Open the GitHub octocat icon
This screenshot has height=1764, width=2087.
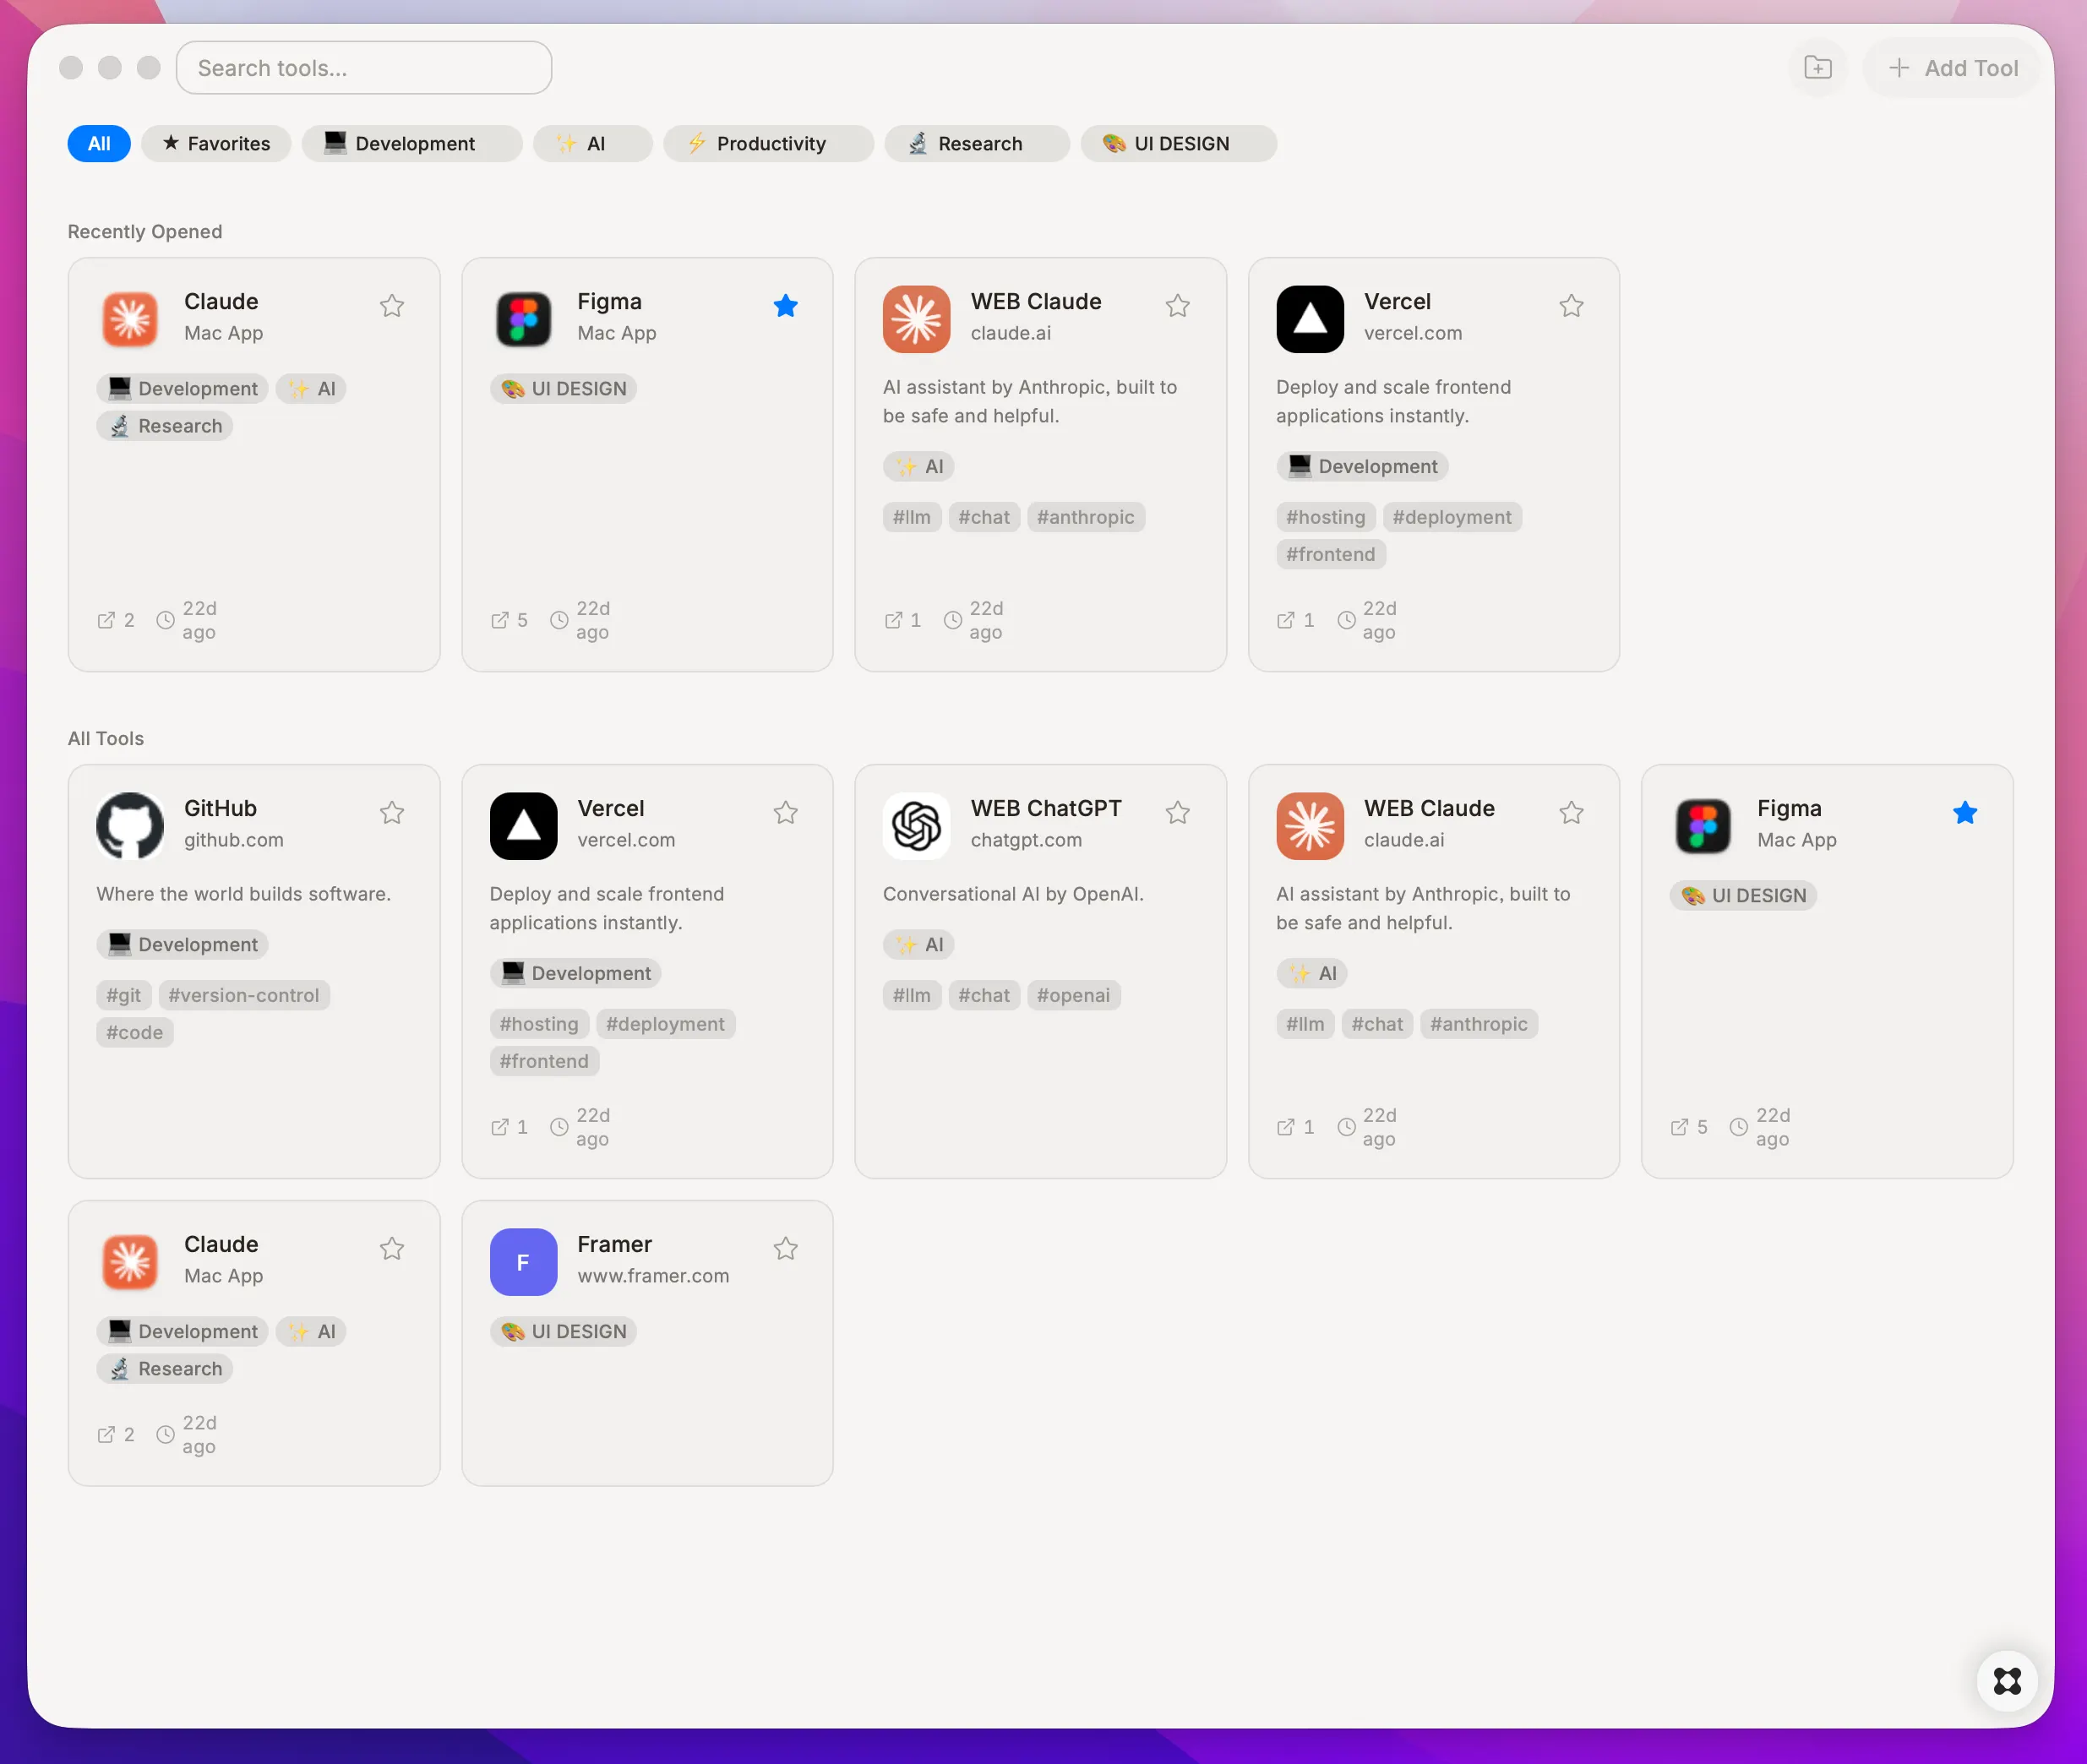[130, 826]
